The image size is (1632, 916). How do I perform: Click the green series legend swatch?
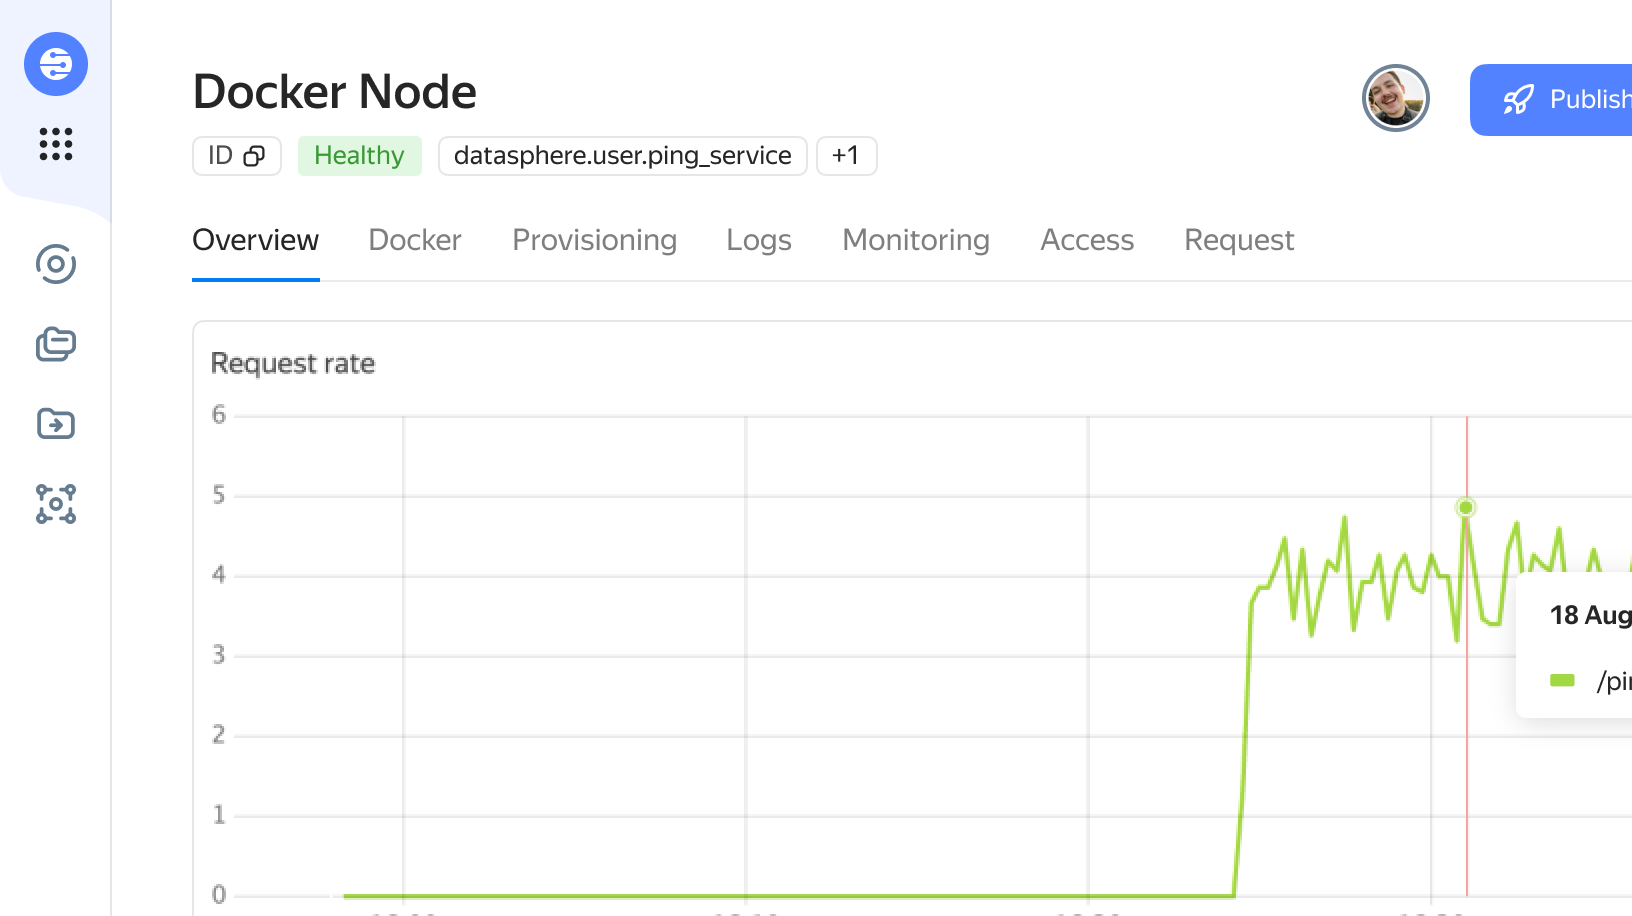click(1562, 681)
